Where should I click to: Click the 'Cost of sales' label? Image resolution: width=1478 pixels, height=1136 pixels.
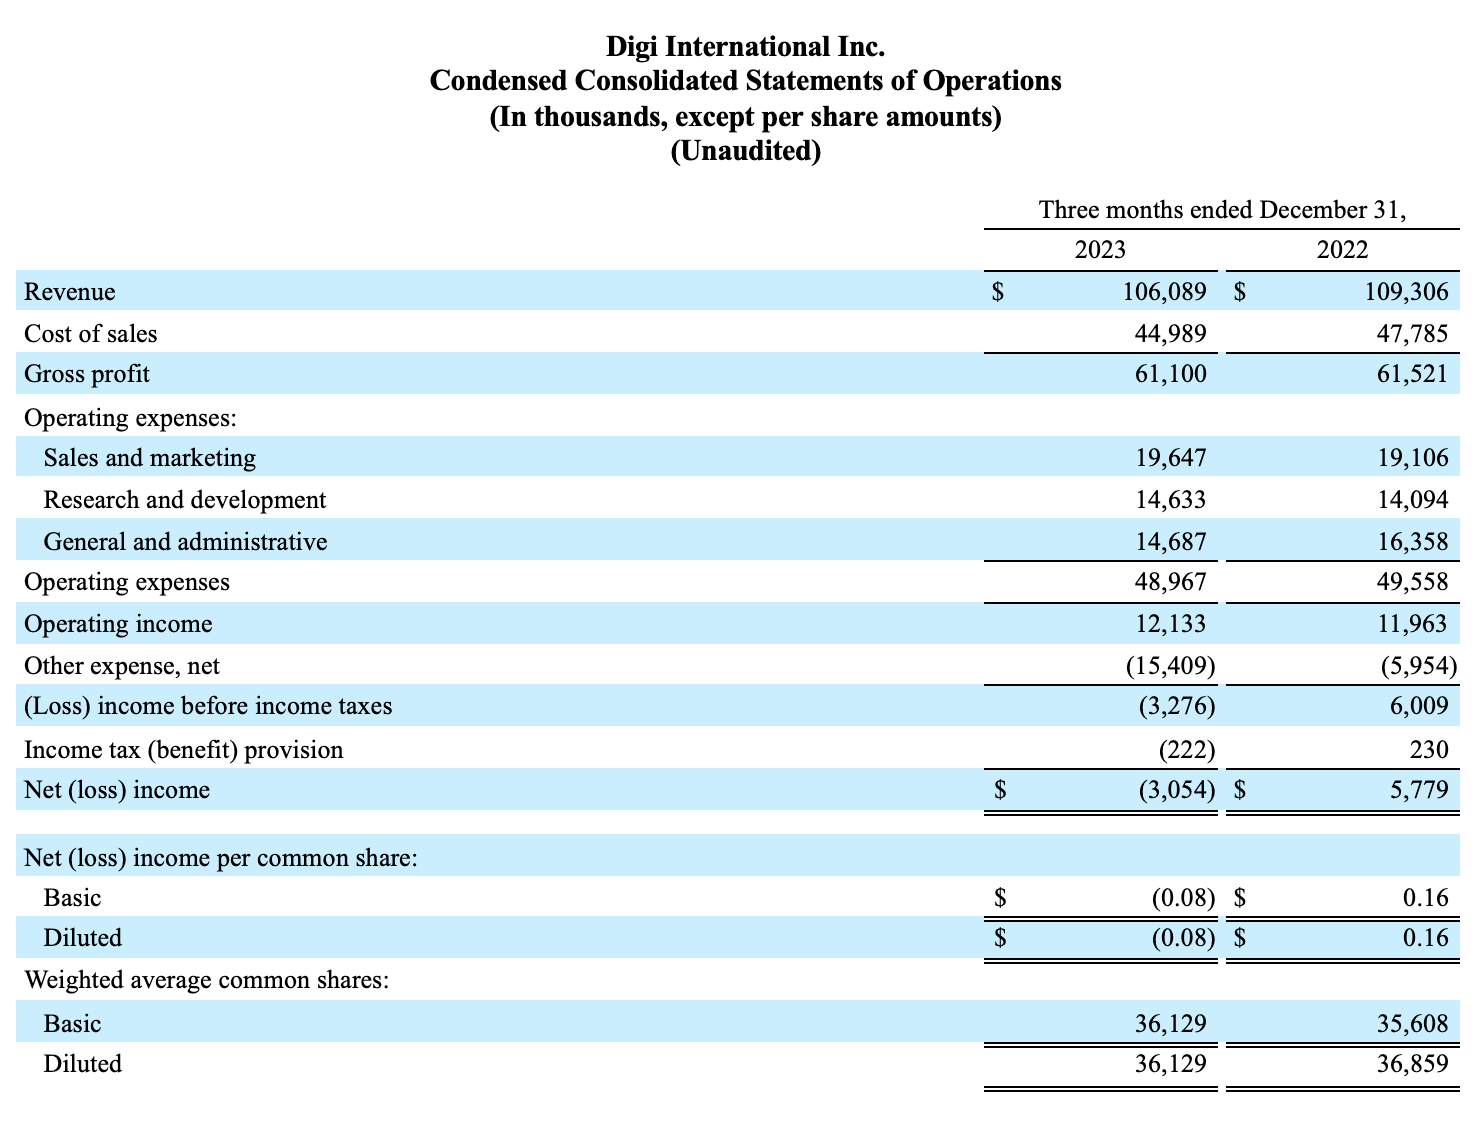click(x=91, y=334)
